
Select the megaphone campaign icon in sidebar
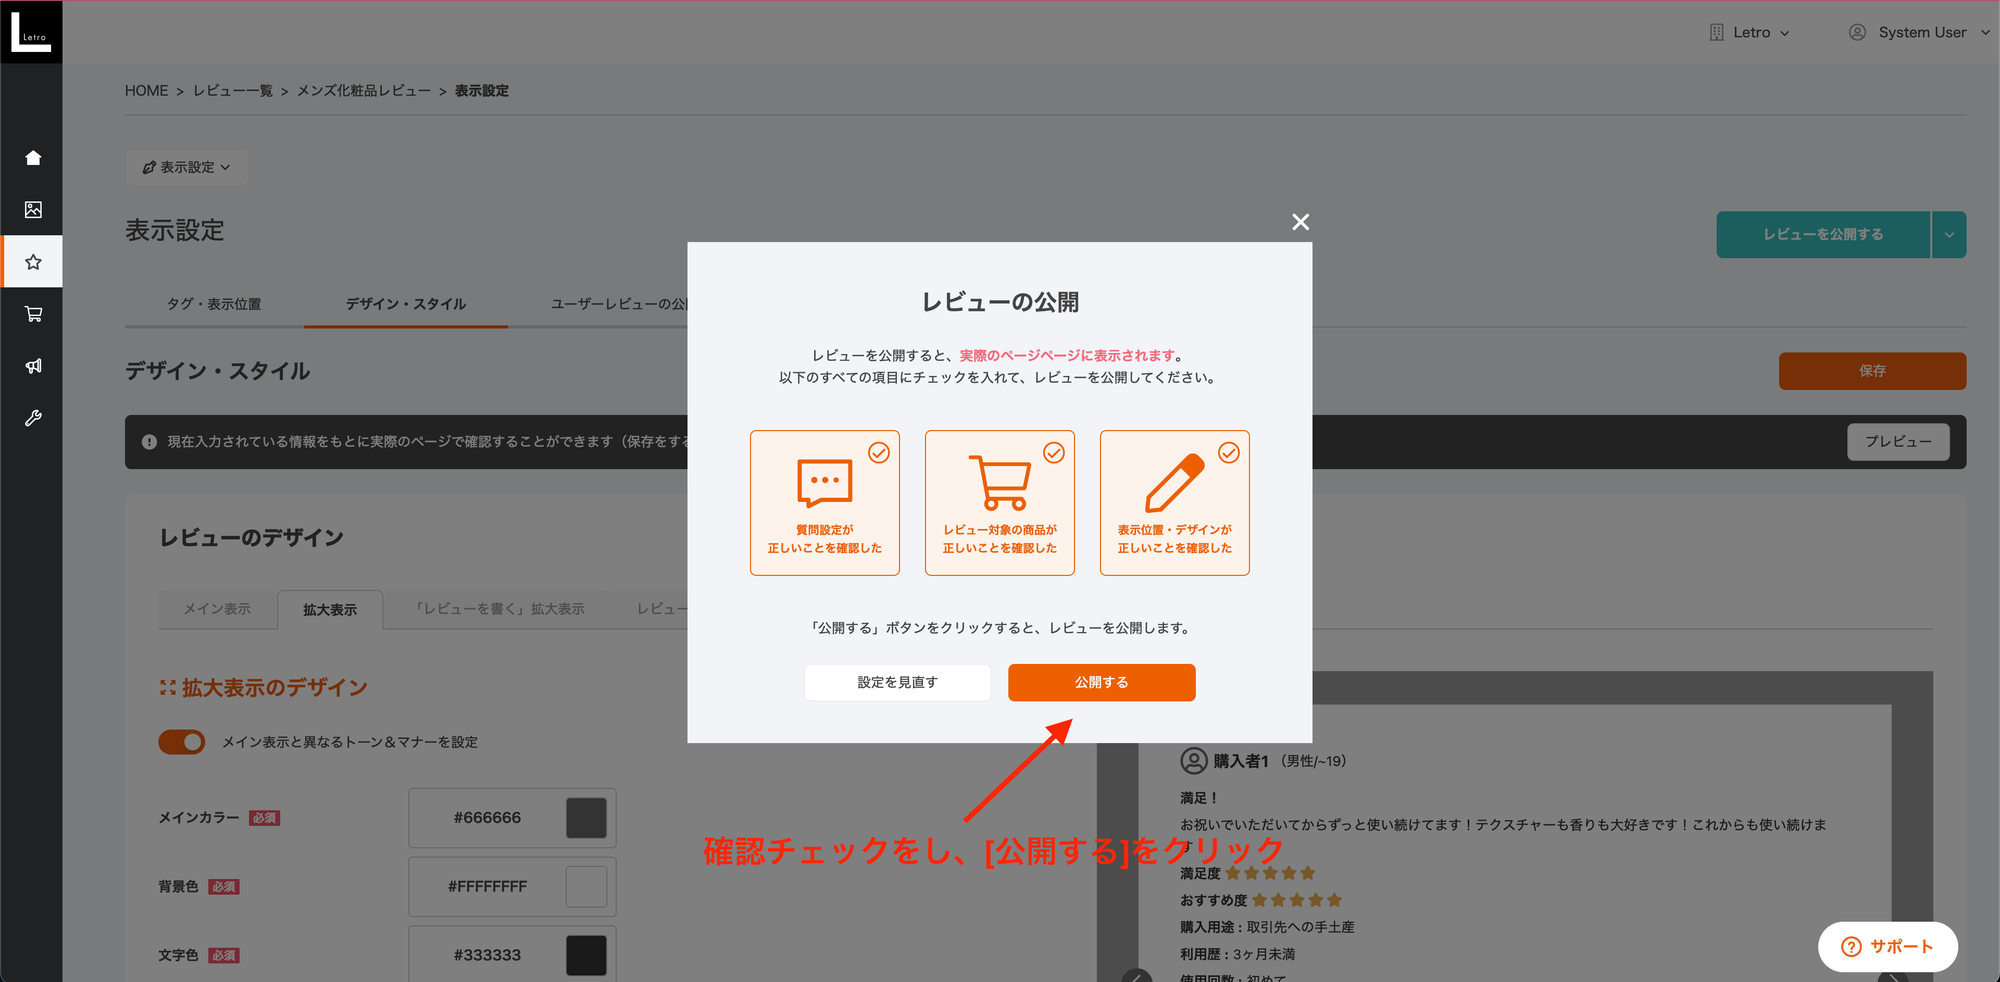click(32, 366)
